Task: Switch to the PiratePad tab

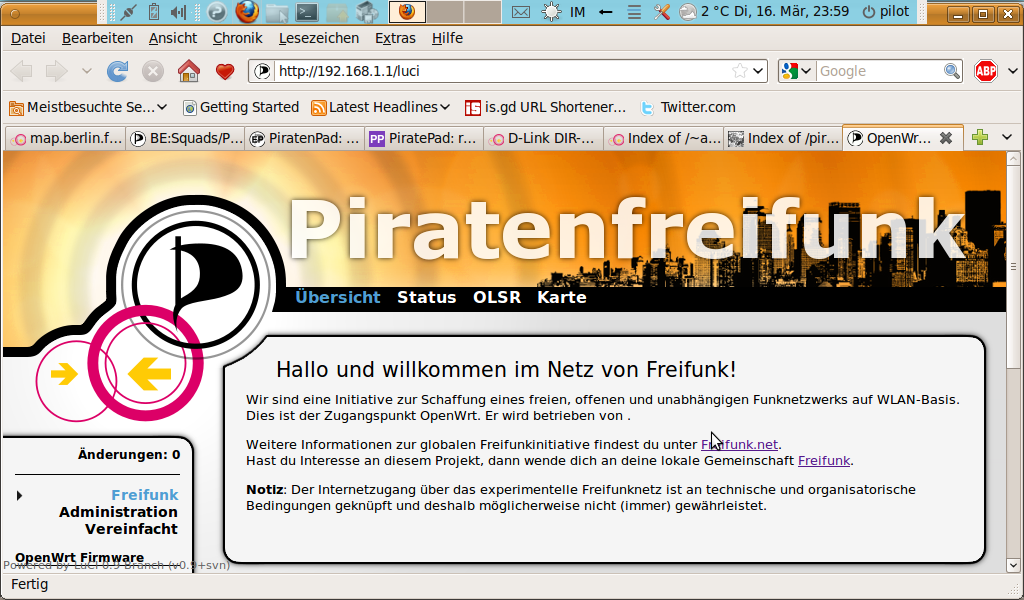Action: pos(424,139)
